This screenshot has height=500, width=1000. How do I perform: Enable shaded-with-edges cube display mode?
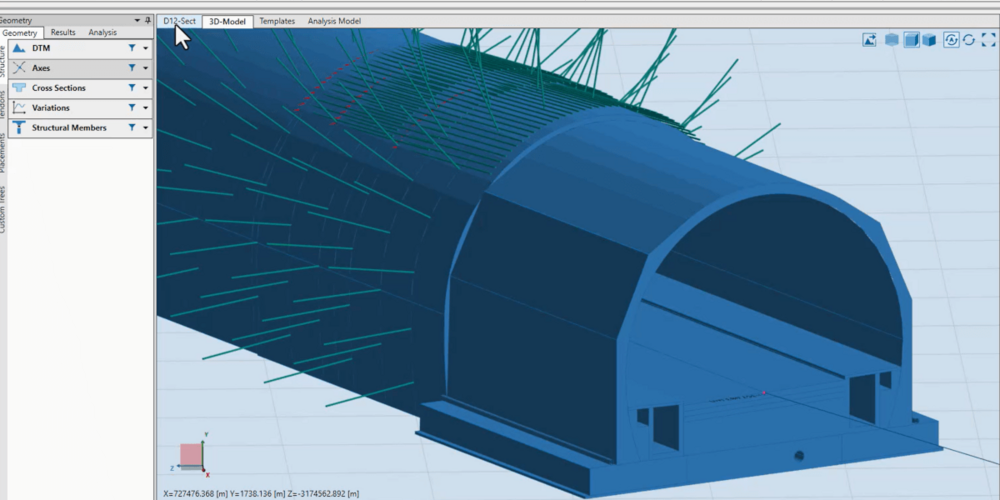click(911, 40)
